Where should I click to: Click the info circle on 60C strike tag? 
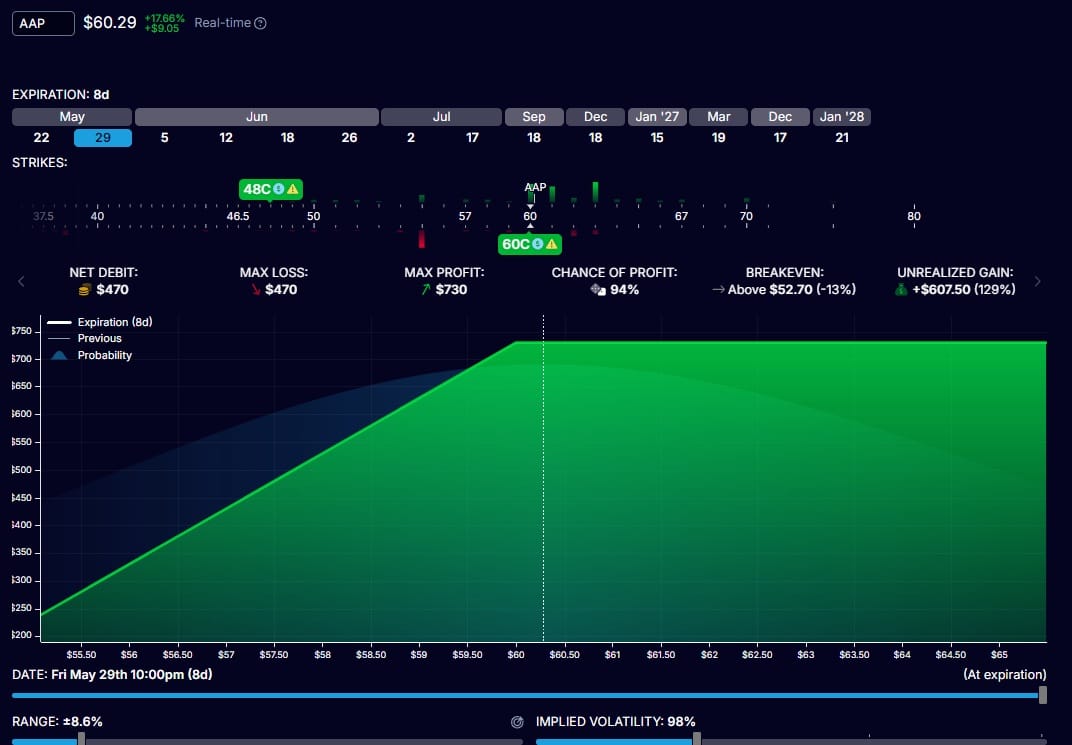(537, 244)
